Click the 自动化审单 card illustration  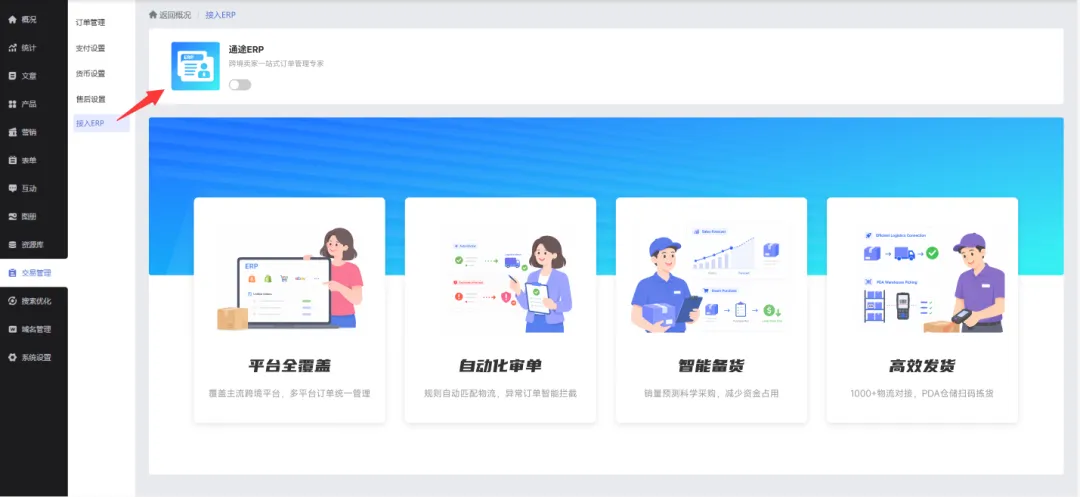(x=510, y=284)
